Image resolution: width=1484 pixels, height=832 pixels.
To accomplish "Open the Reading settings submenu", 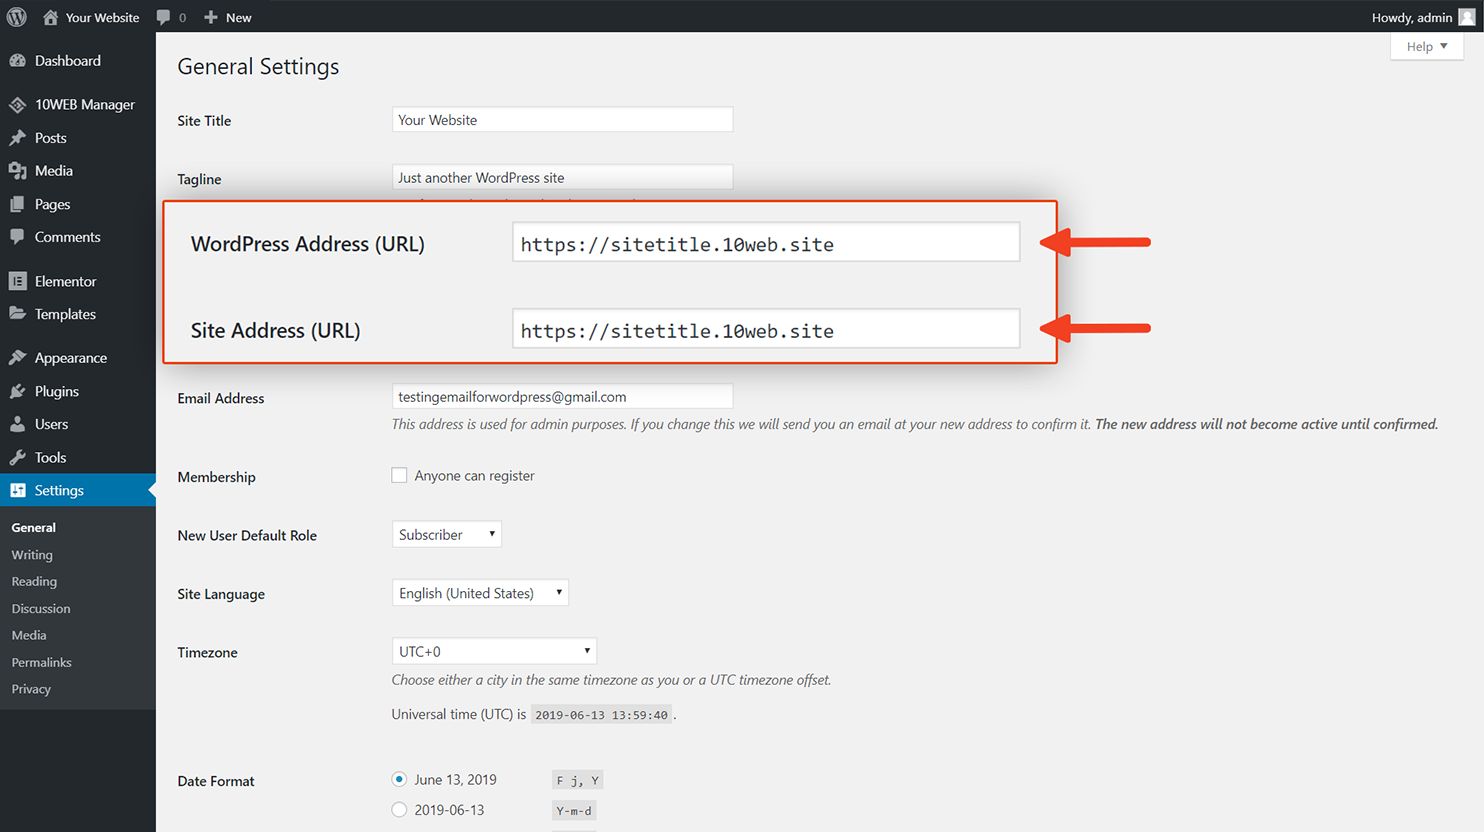I will pyautogui.click(x=34, y=581).
